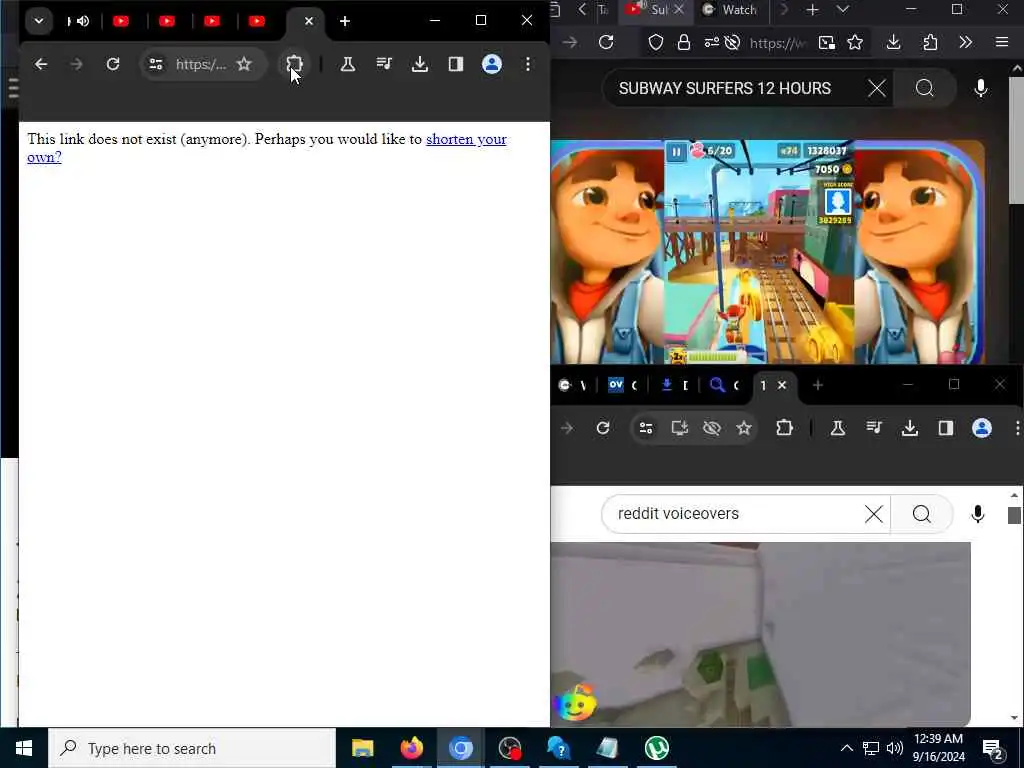Click the Subway Surfers gameplay video

coord(767,251)
